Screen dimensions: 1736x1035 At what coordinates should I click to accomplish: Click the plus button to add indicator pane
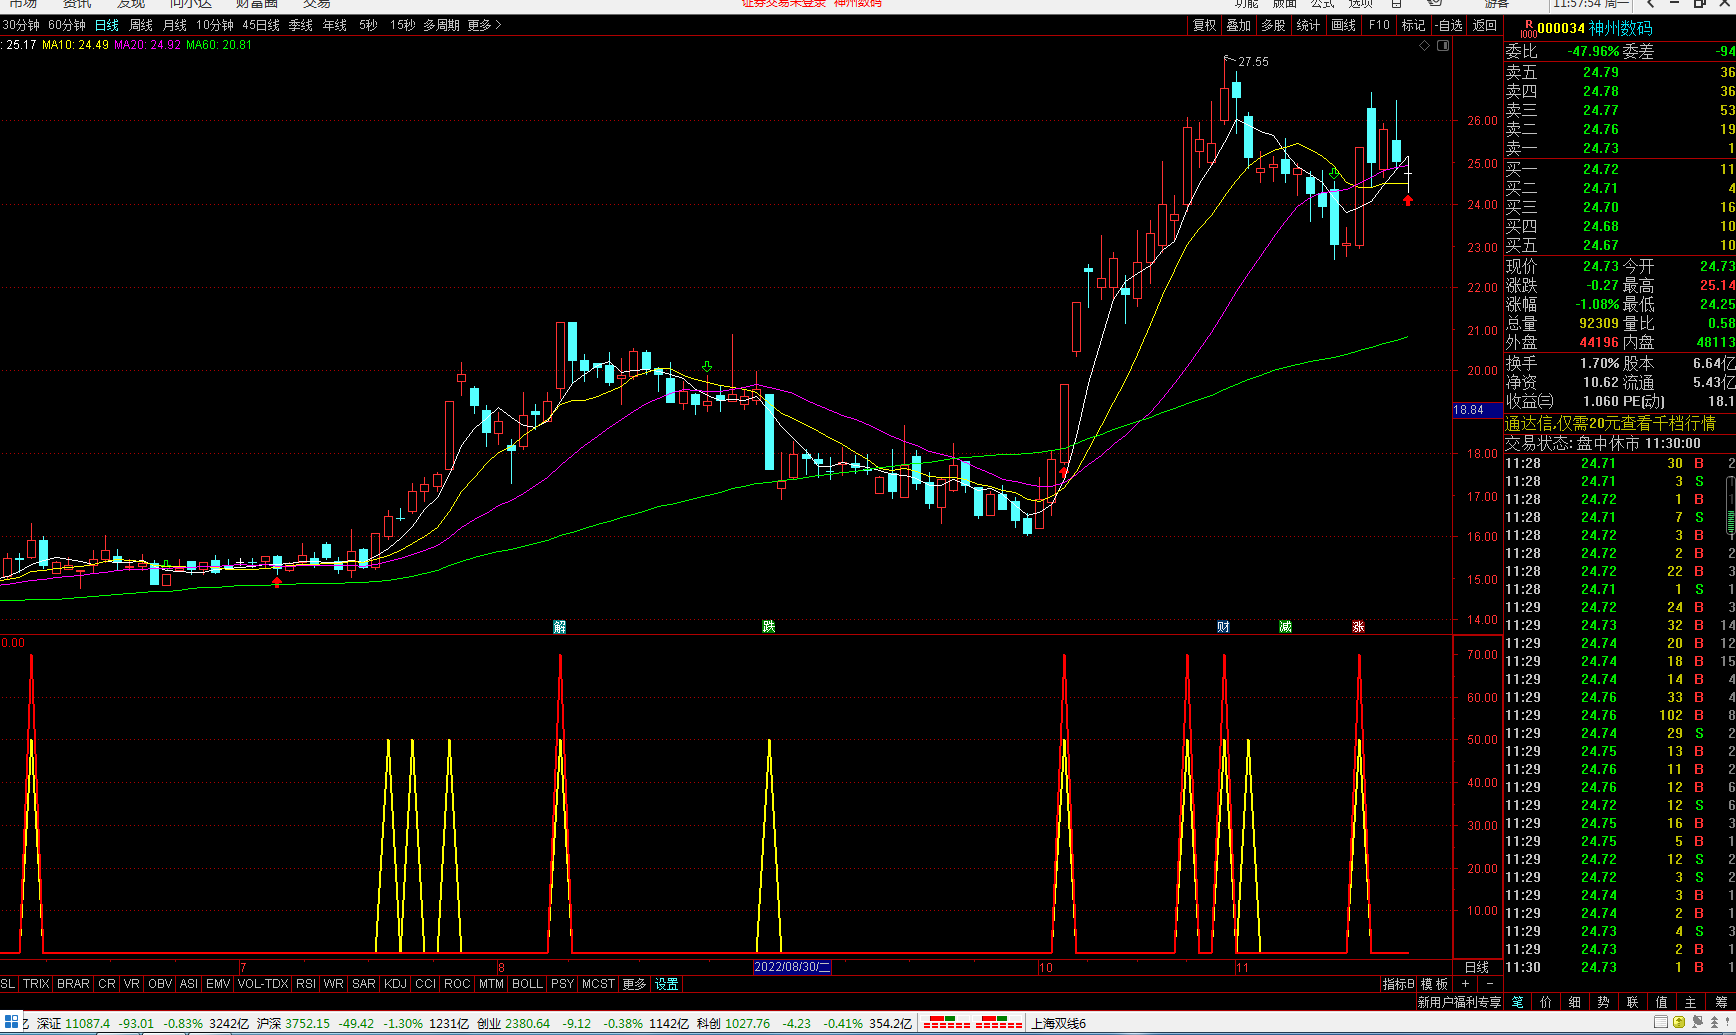point(1465,984)
